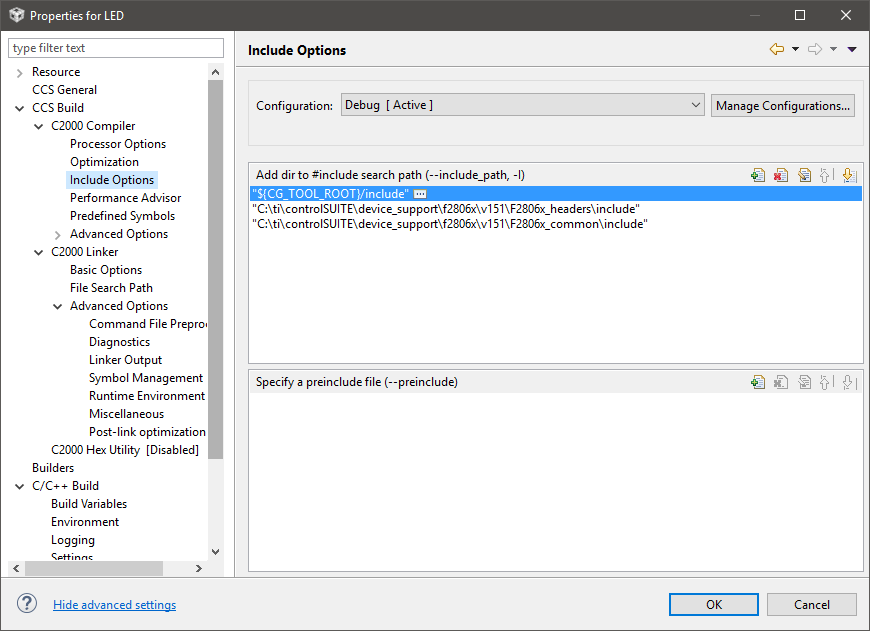Go back using the yellow arrow
Image resolution: width=870 pixels, height=631 pixels.
pyautogui.click(x=776, y=49)
